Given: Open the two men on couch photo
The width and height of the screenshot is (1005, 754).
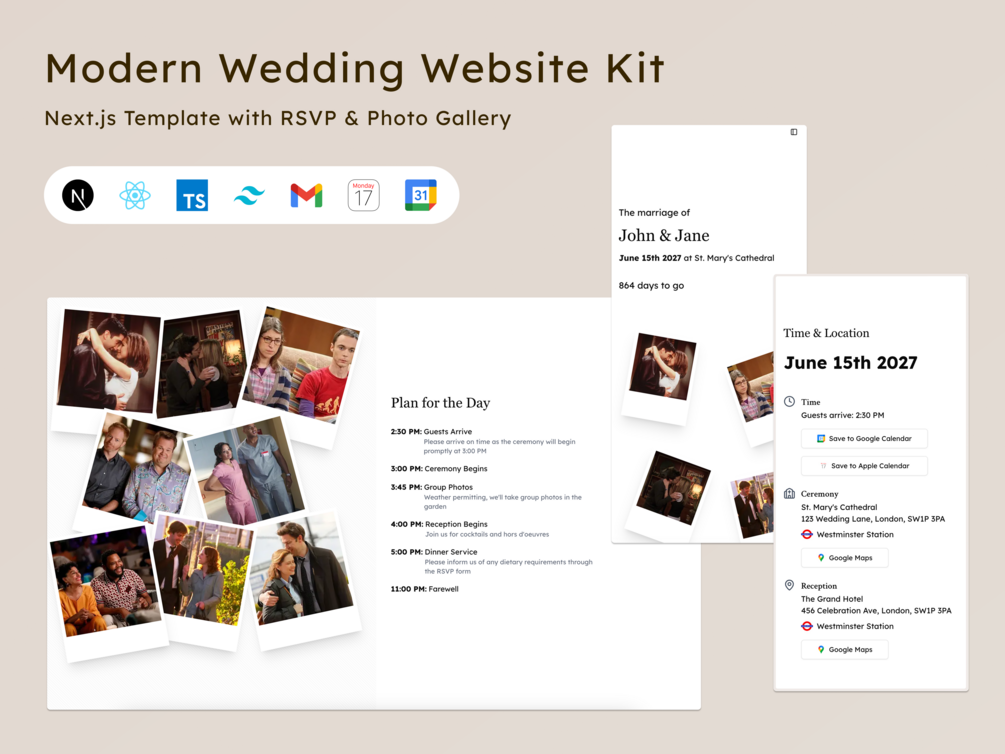Looking at the screenshot, I should [x=137, y=468].
